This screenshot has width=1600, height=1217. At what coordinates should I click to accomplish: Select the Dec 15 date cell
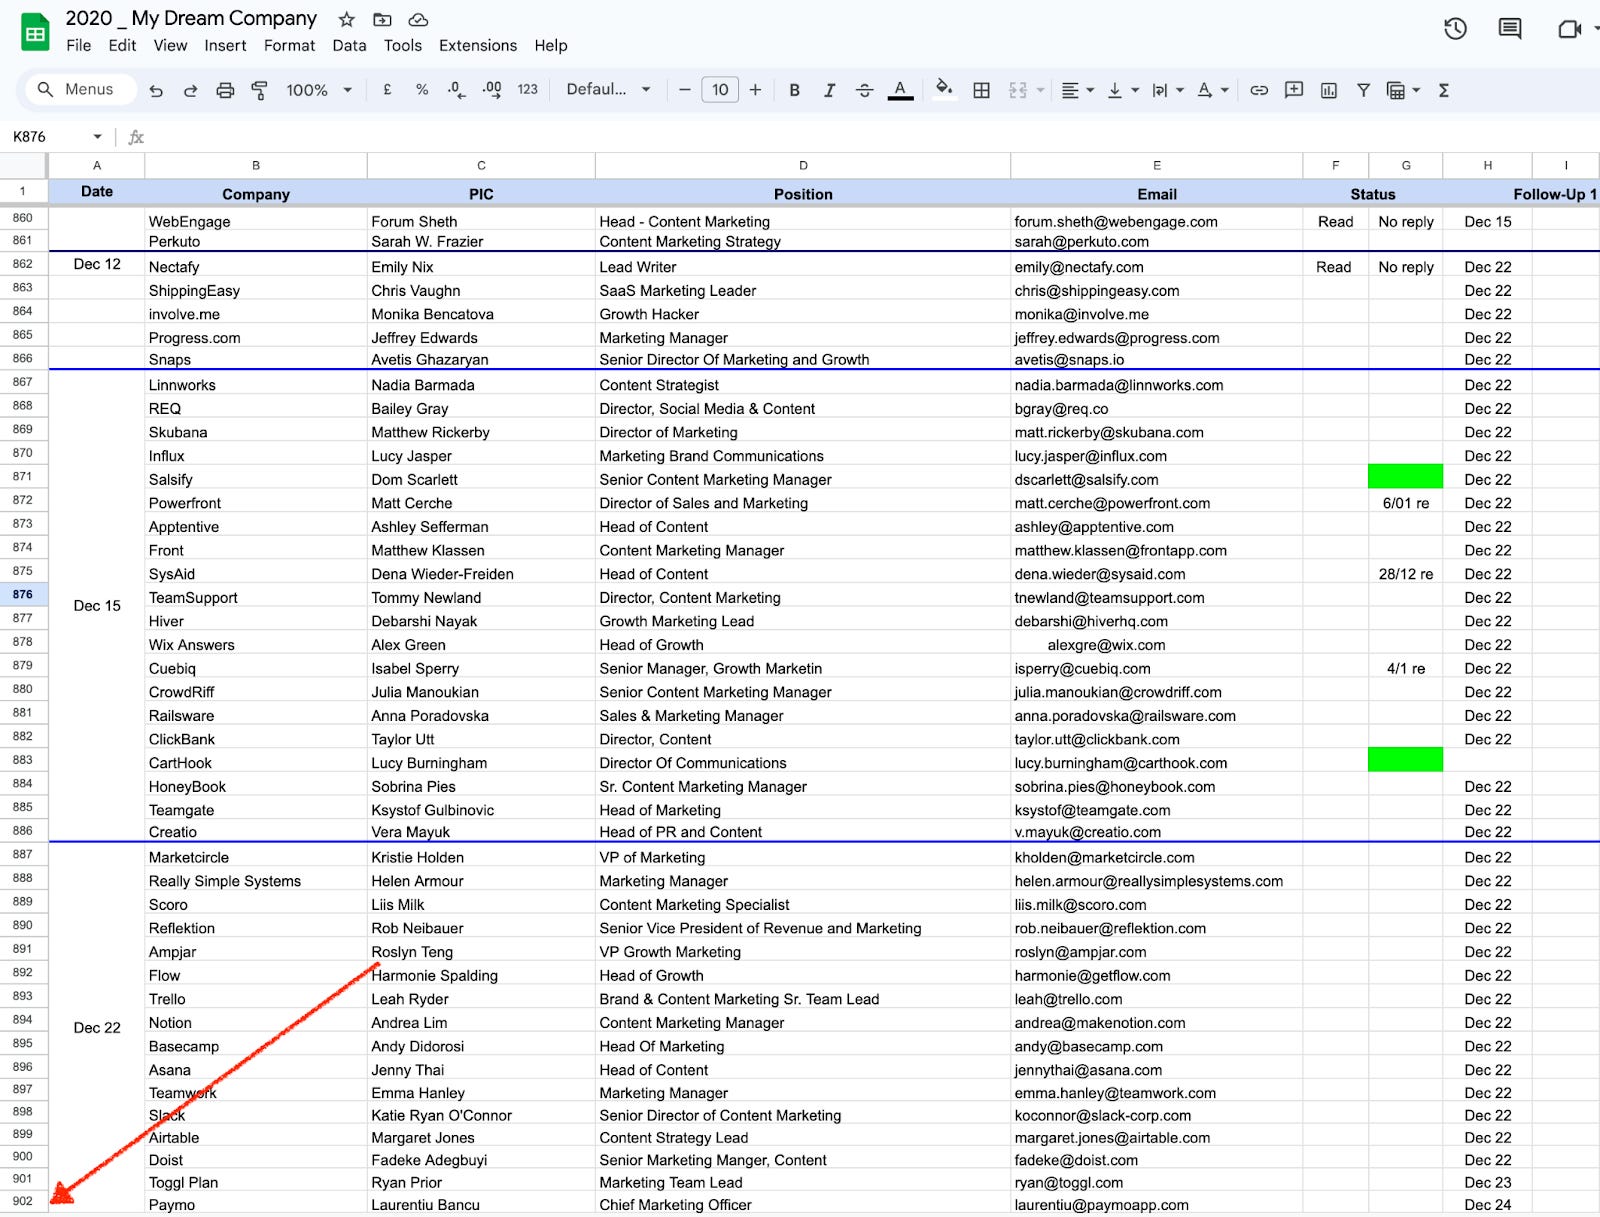point(97,606)
